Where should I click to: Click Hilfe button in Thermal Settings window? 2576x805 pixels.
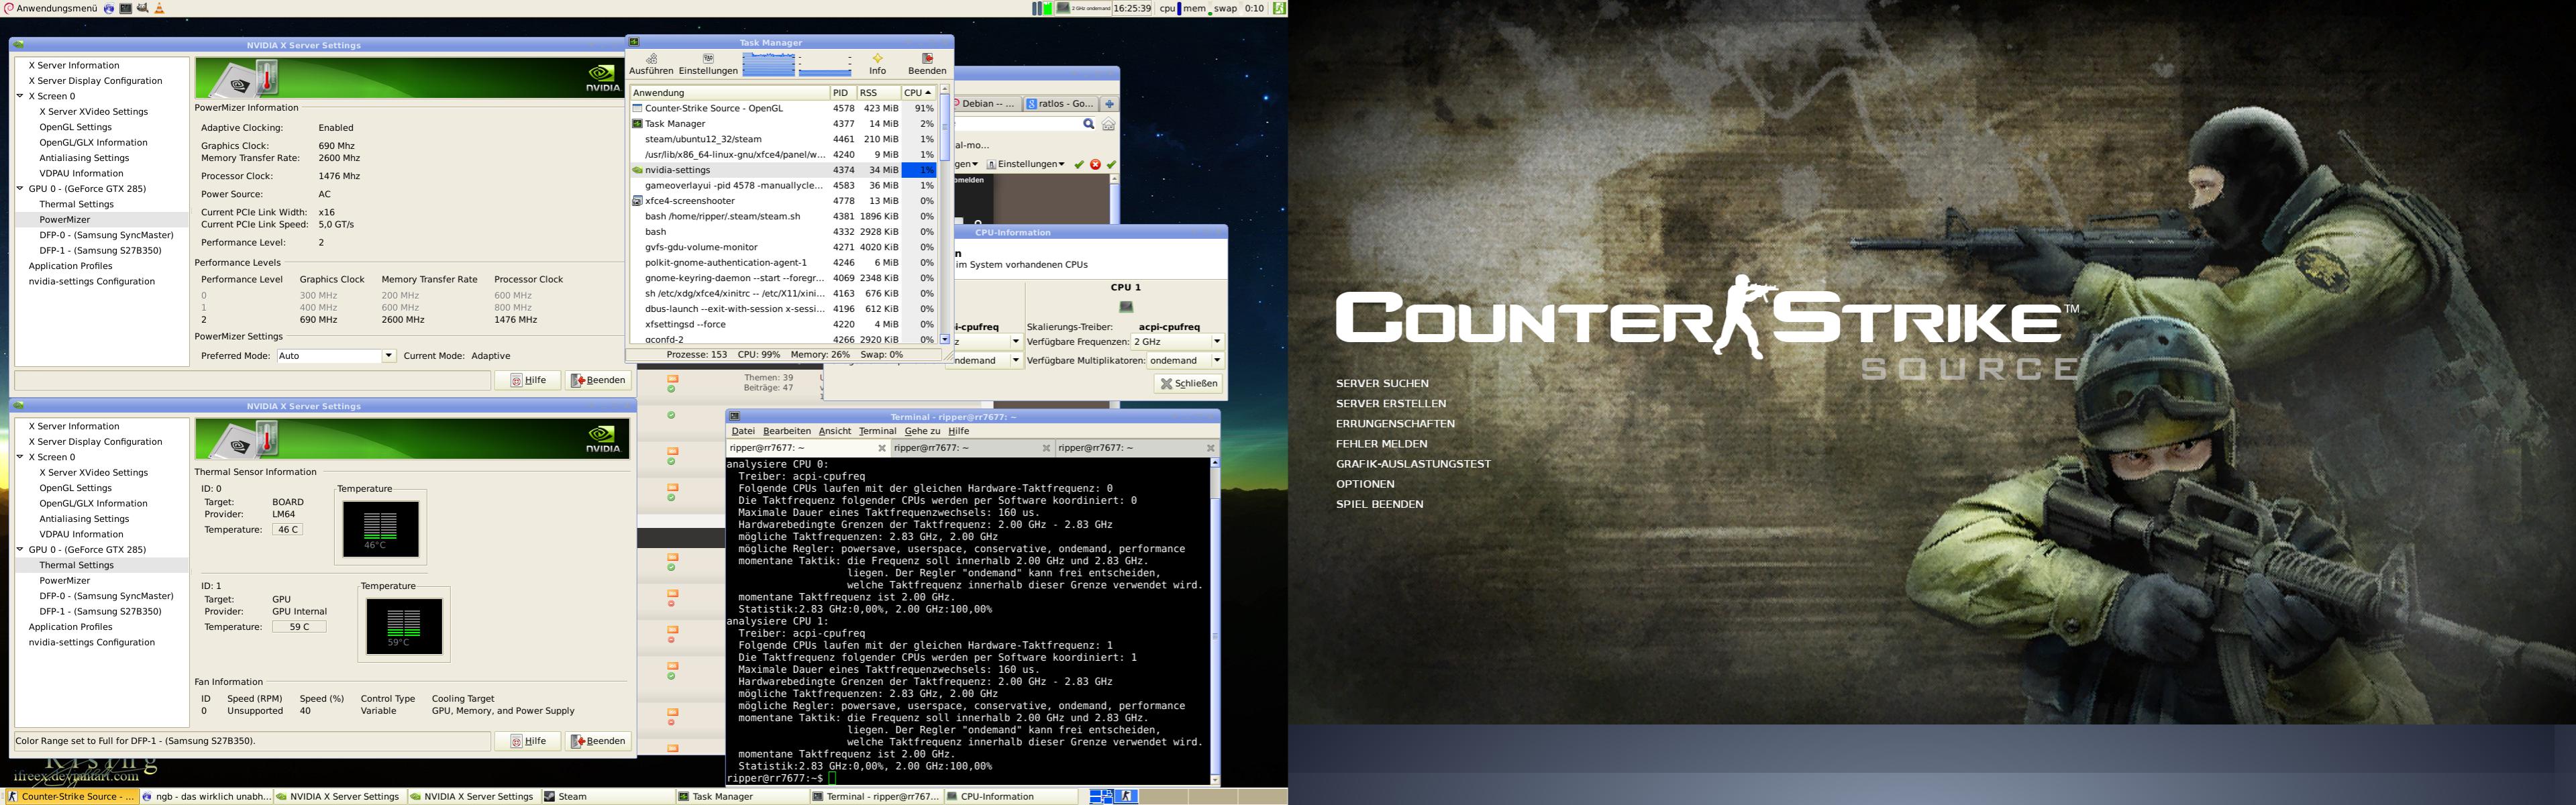528,741
